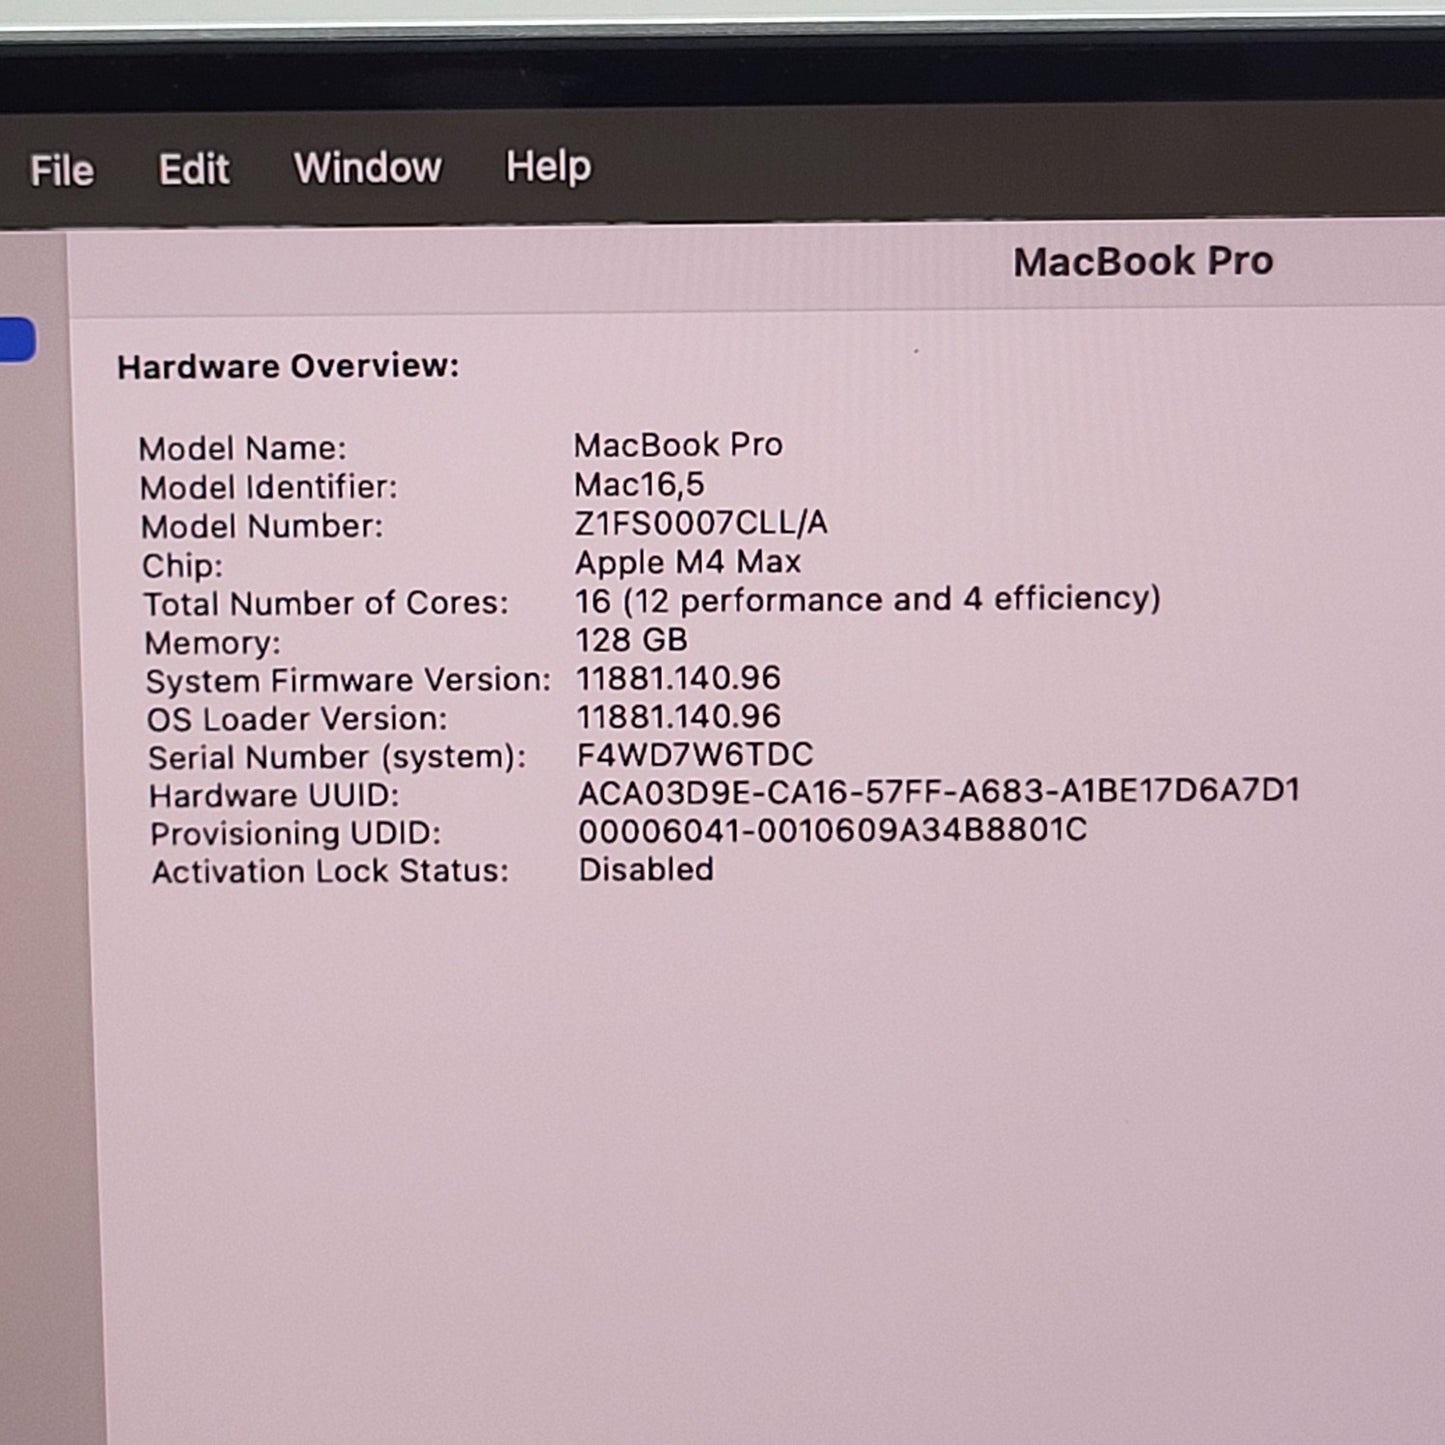Image resolution: width=1445 pixels, height=1445 pixels.
Task: Select the serial number F4WD7W6TDC
Action: (x=695, y=754)
